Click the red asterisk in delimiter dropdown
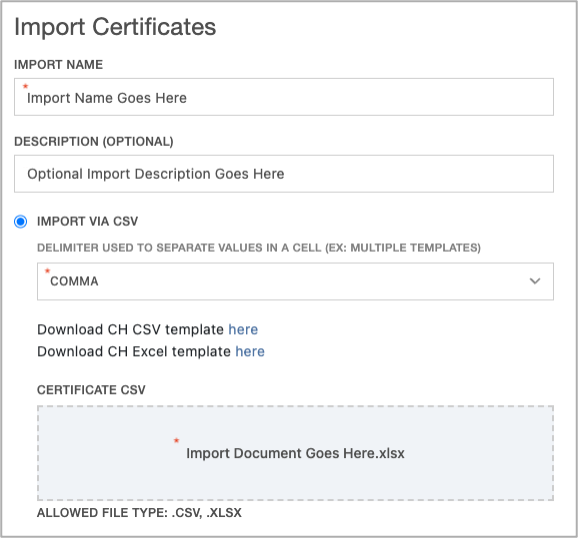Screen dimensions: 578x538 tap(47, 271)
